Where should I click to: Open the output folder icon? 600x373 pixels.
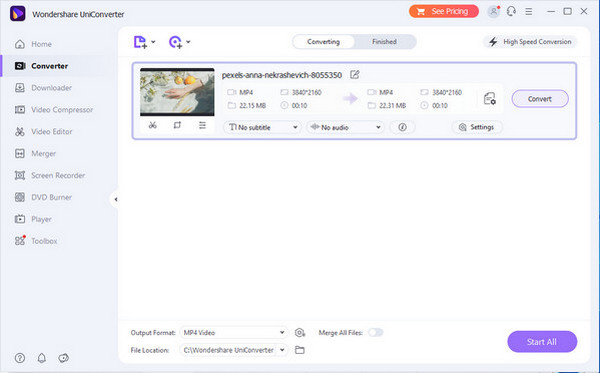pyautogui.click(x=300, y=350)
